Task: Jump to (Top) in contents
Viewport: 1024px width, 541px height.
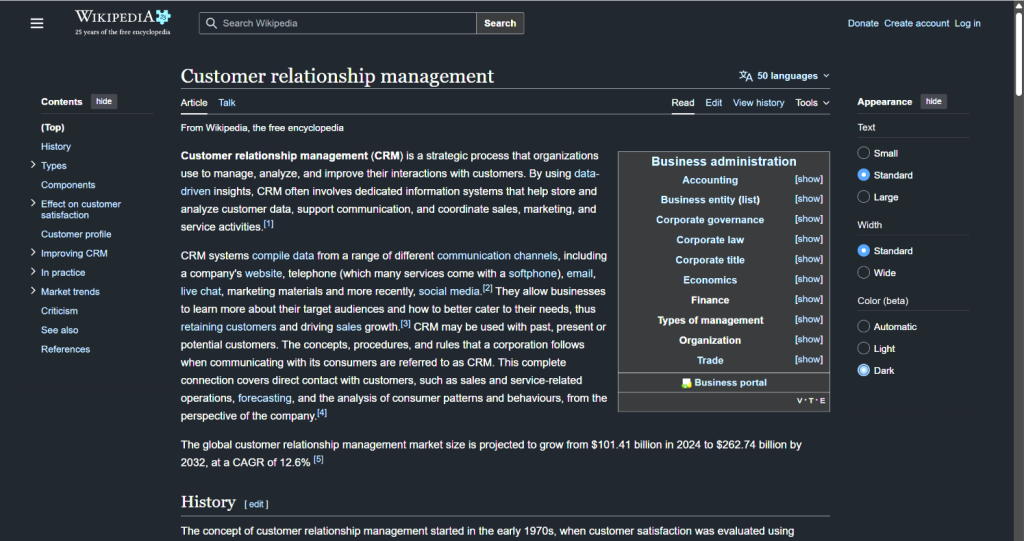Action: point(53,127)
